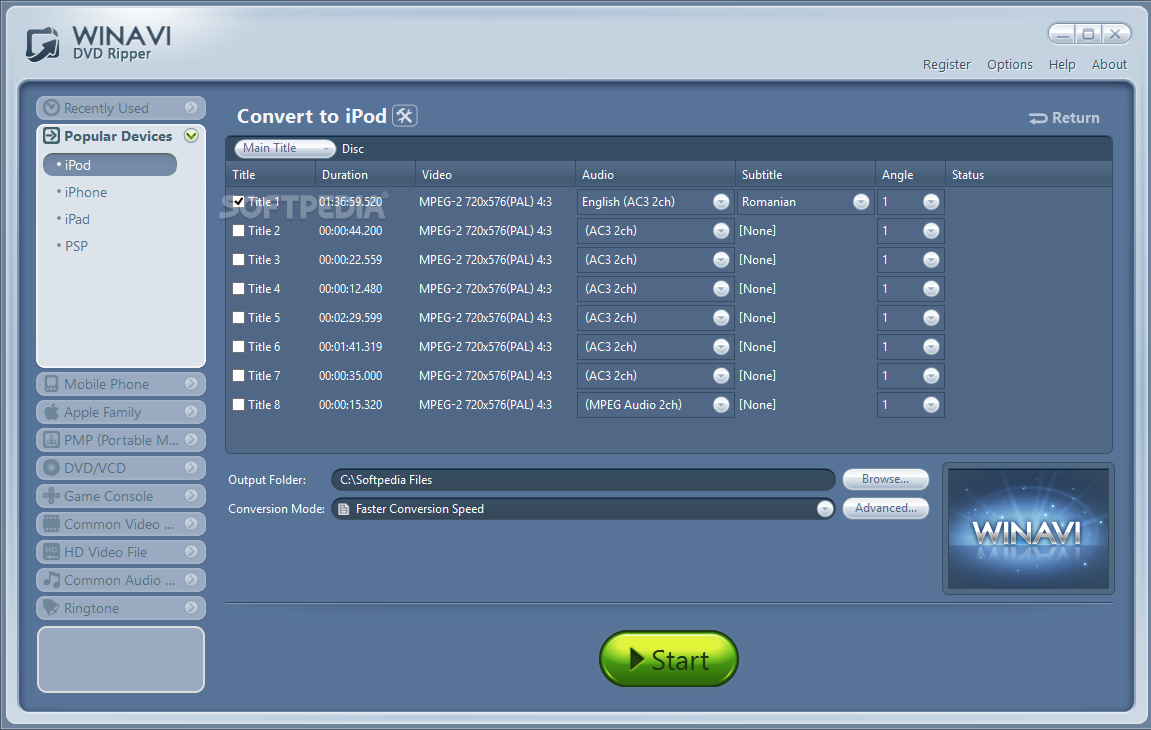Click the Common Video film icon
The width and height of the screenshot is (1151, 730).
51,524
